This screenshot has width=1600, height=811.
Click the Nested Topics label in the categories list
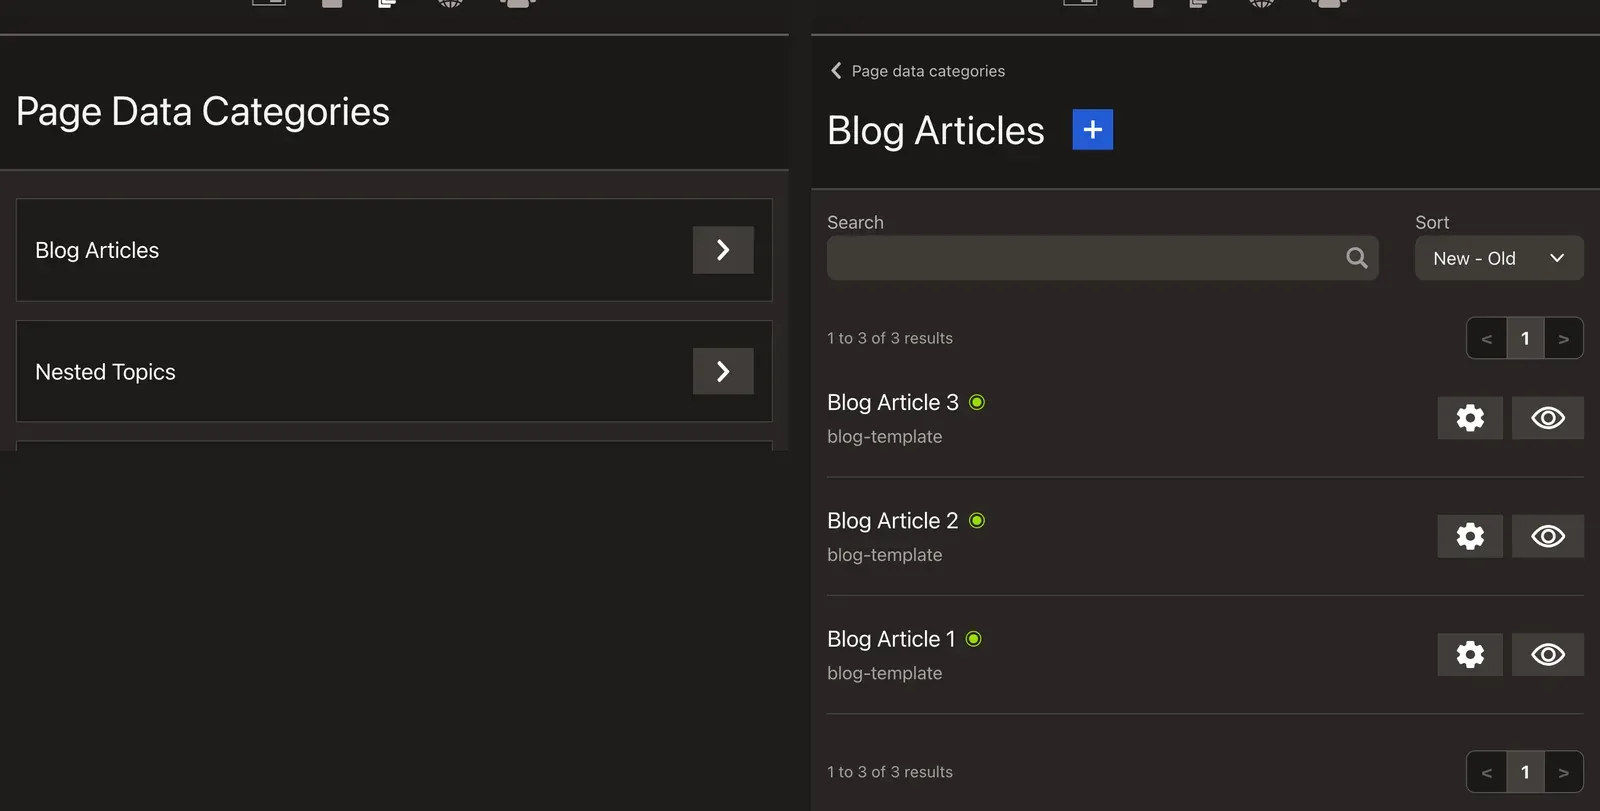click(105, 372)
